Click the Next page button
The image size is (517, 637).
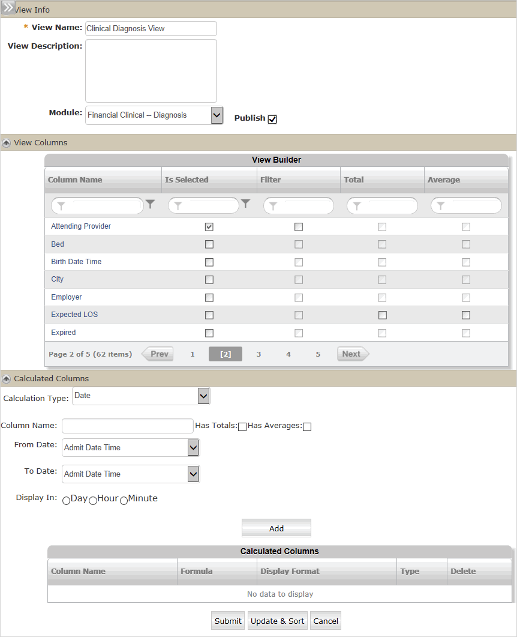click(353, 354)
